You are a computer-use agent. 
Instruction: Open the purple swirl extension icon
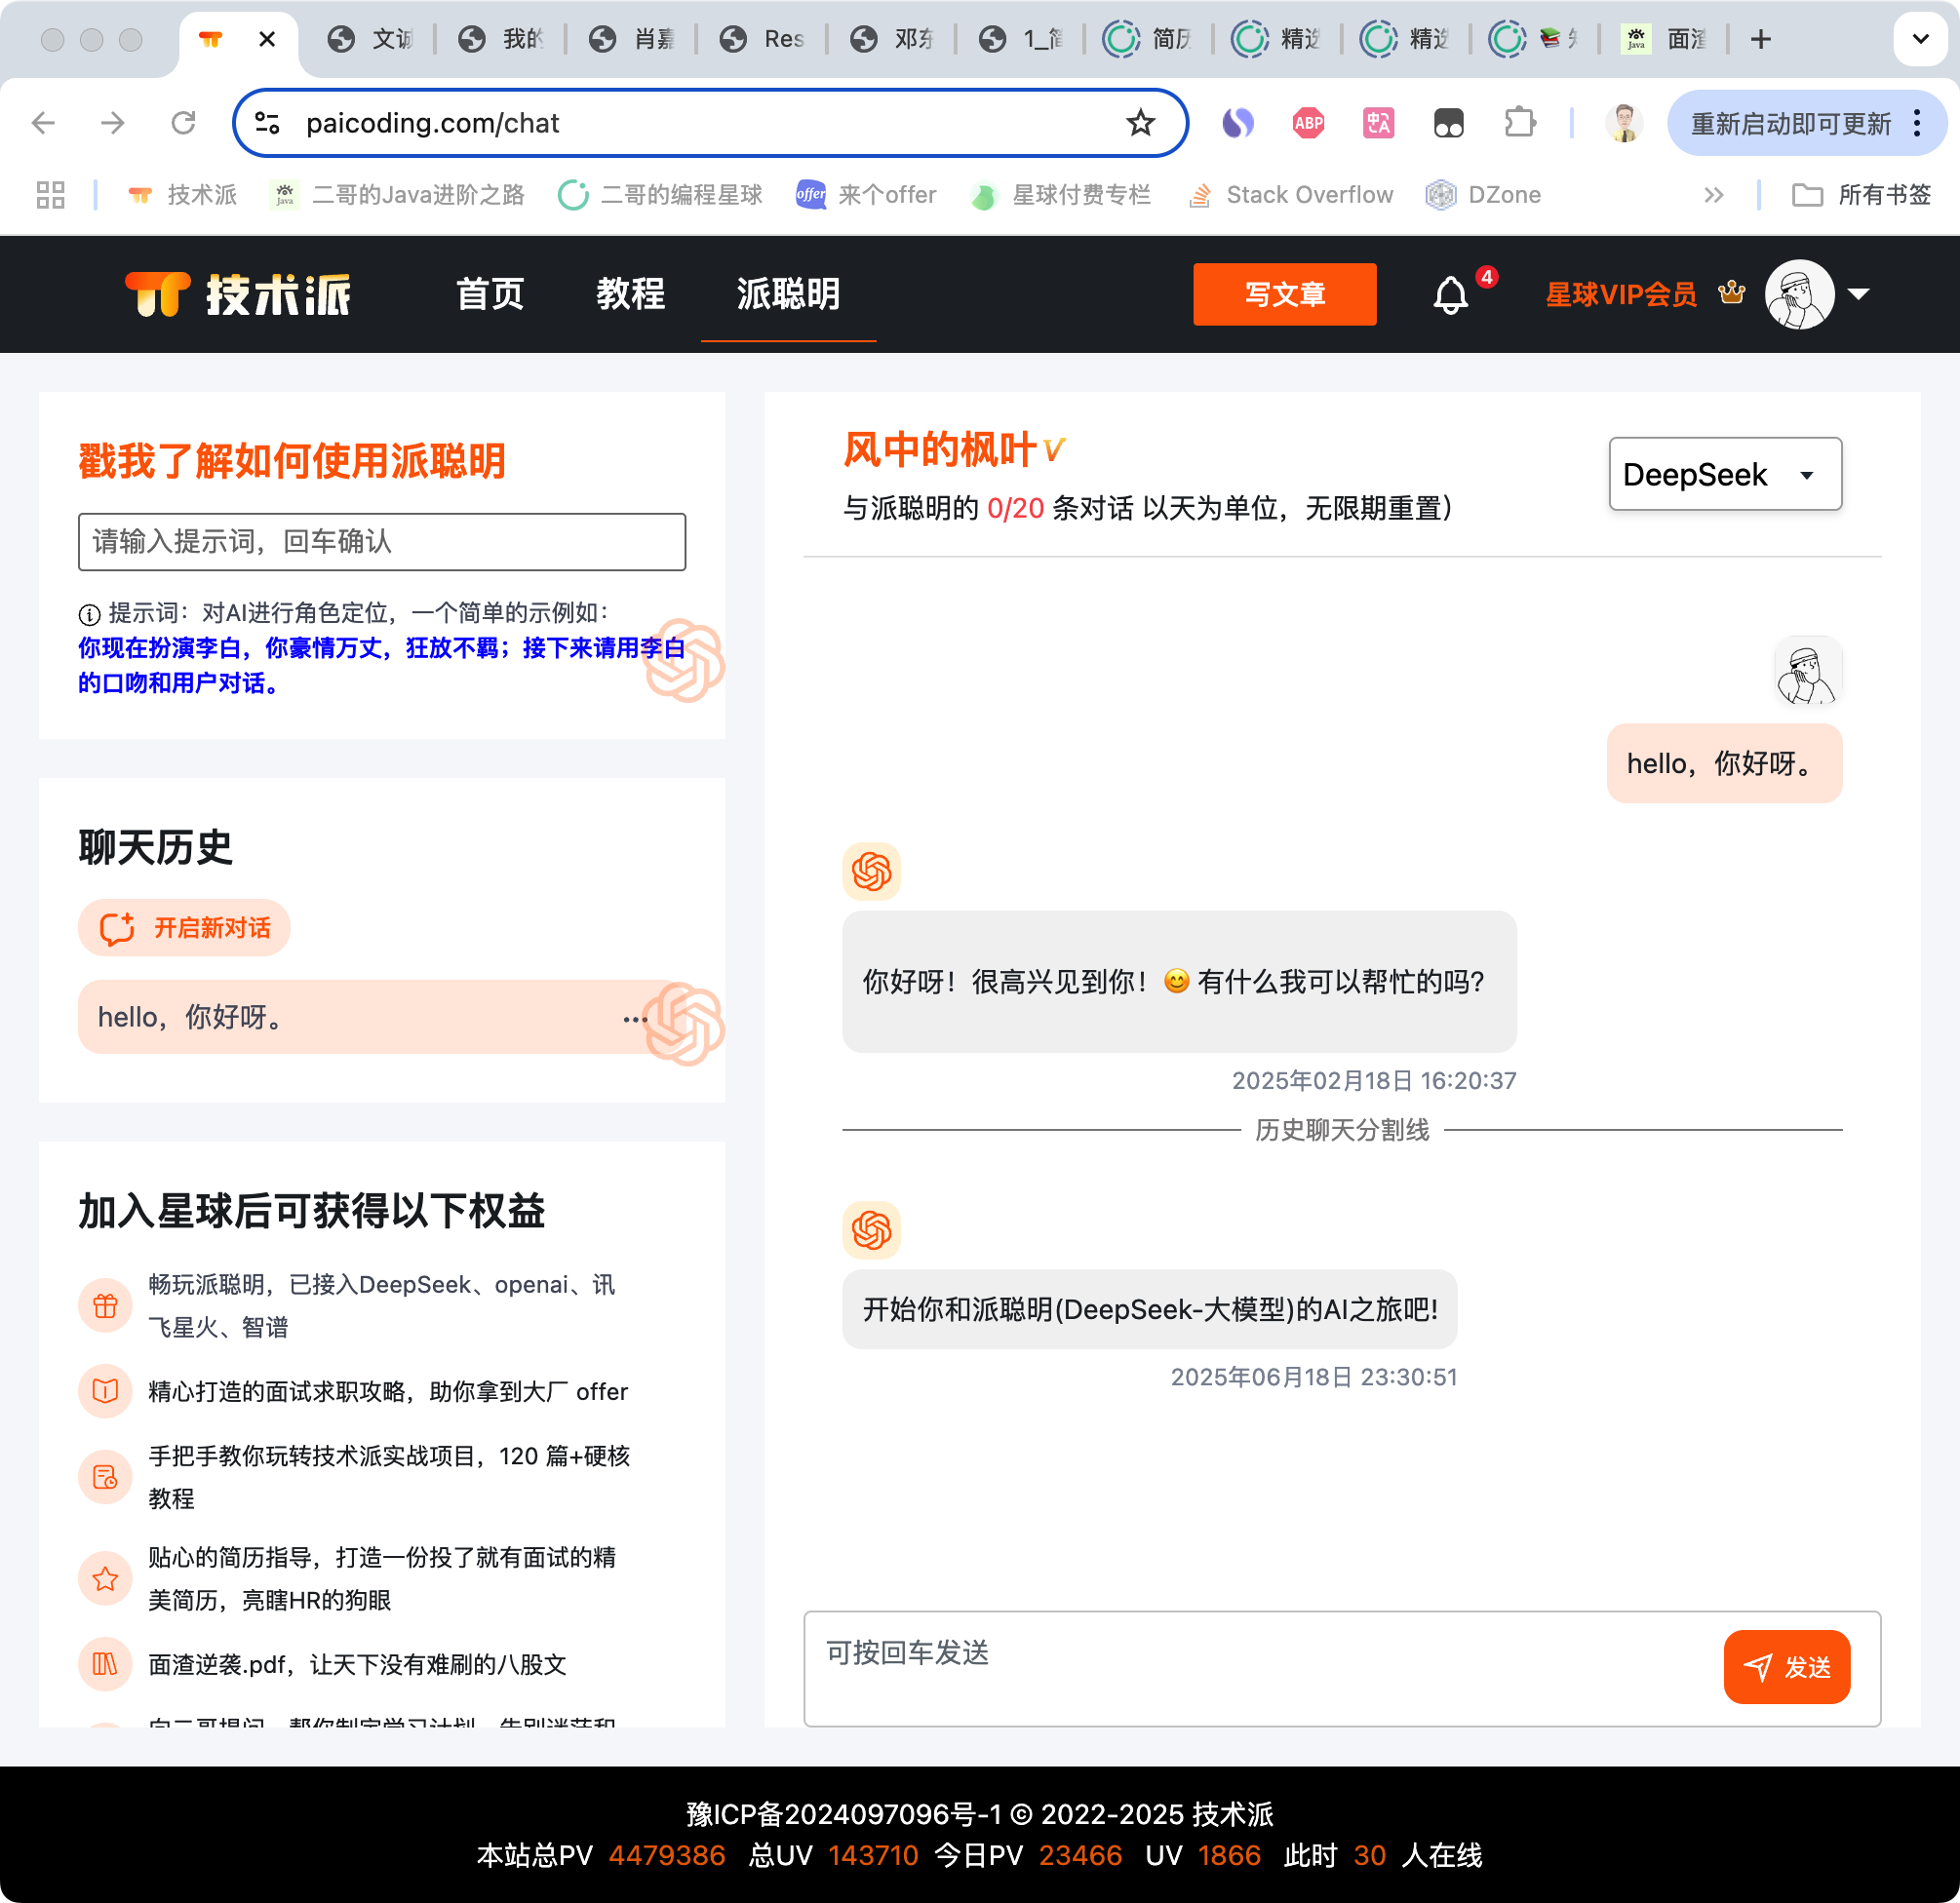click(x=1238, y=123)
